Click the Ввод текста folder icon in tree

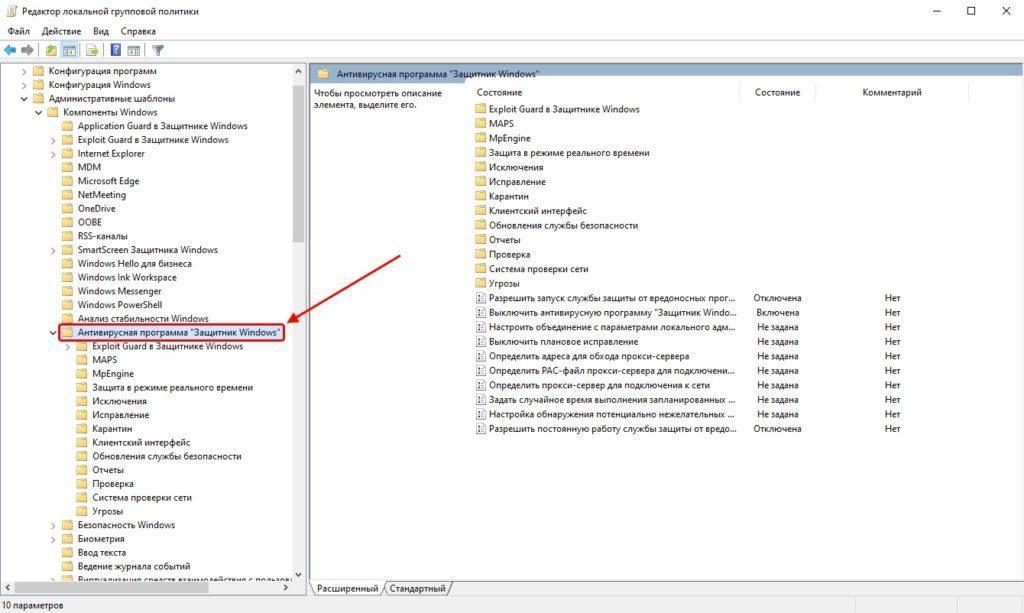point(67,552)
